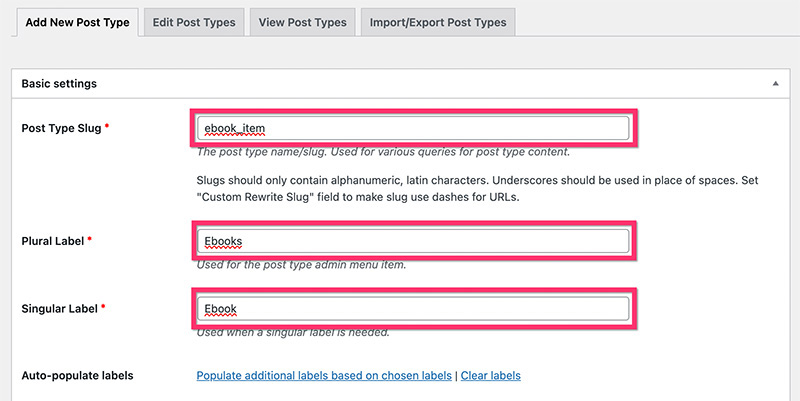Focus the Post Type Slug input field
The width and height of the screenshot is (800, 401).
pos(413,128)
